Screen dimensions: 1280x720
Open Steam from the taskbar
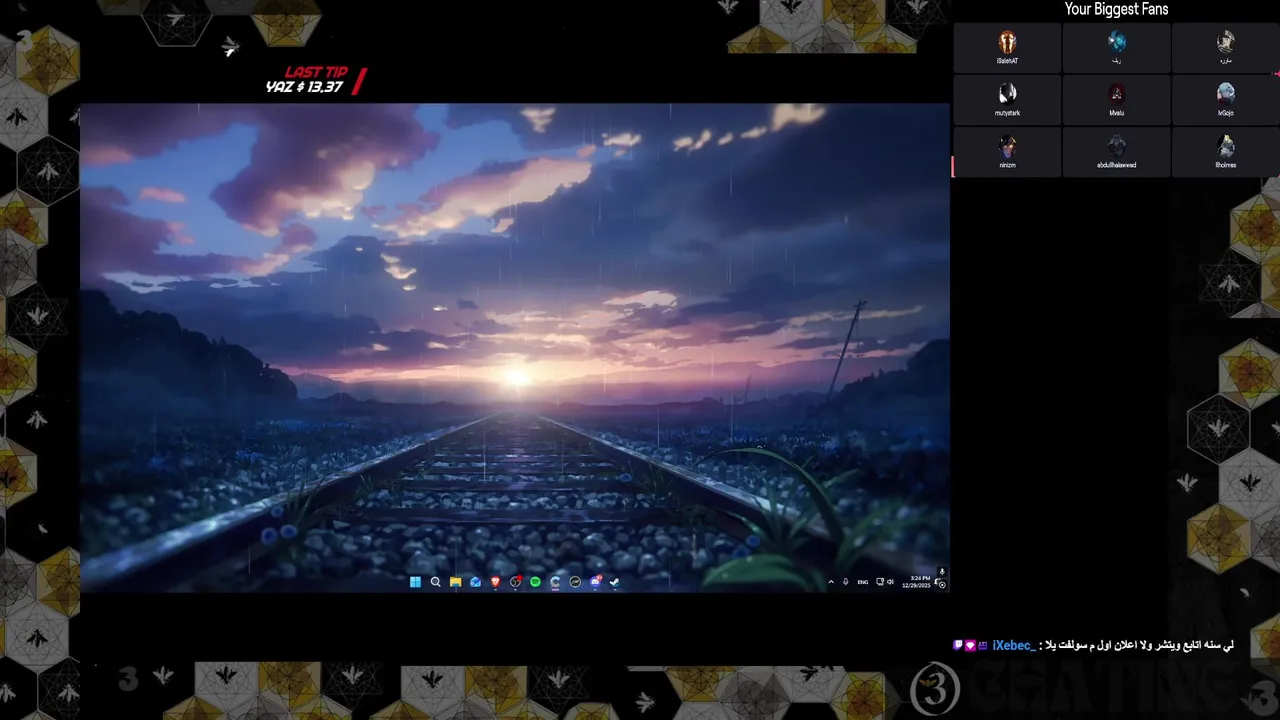tap(615, 582)
